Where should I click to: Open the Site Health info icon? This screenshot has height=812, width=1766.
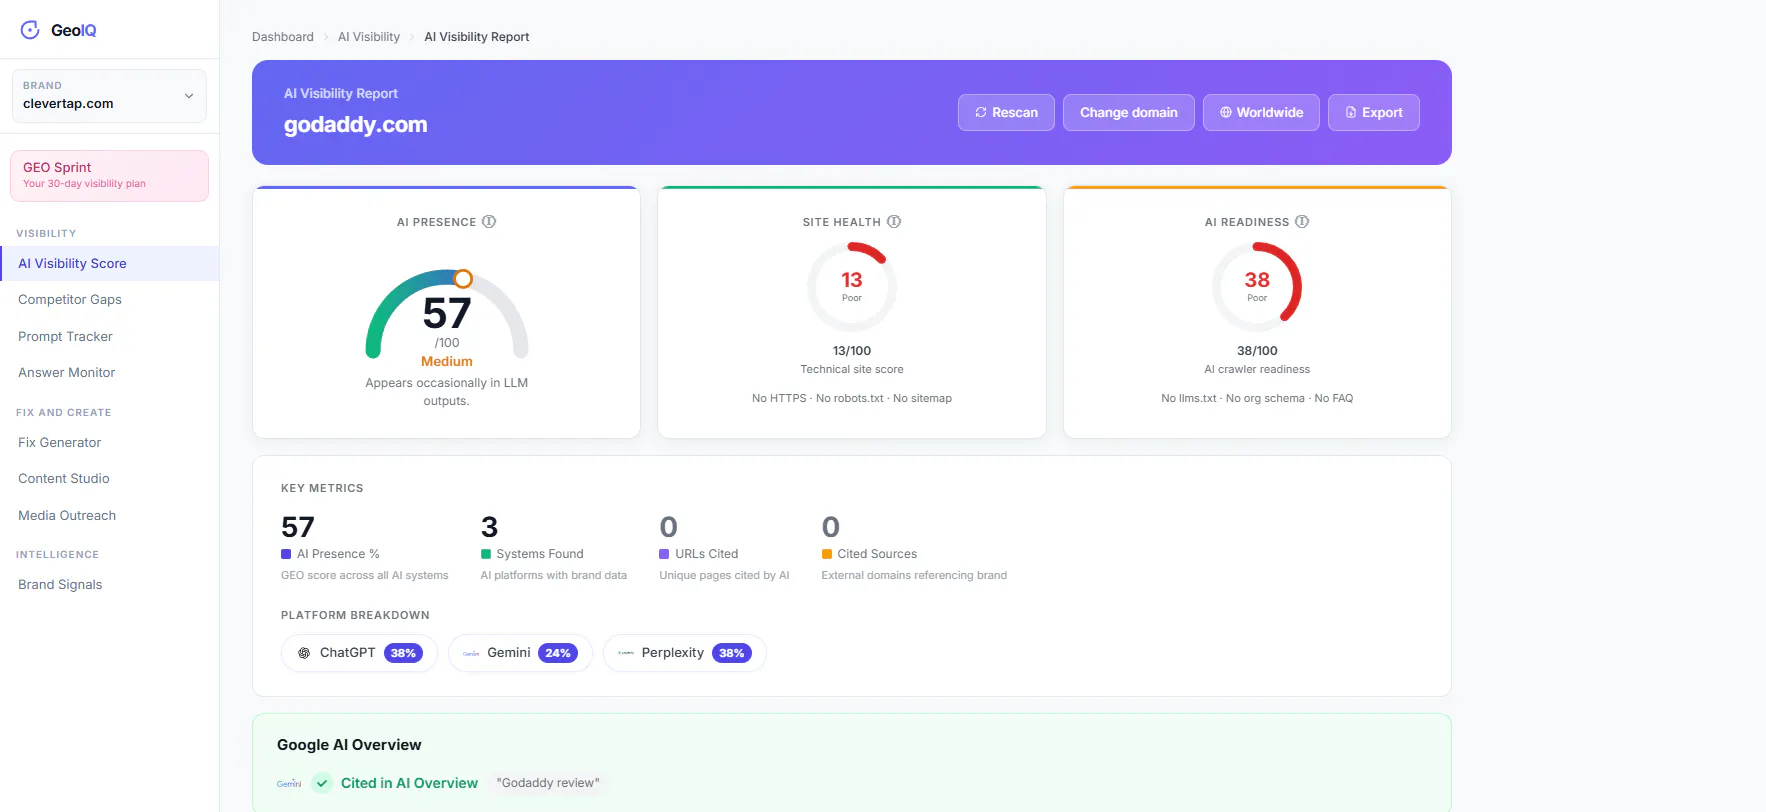click(x=894, y=222)
